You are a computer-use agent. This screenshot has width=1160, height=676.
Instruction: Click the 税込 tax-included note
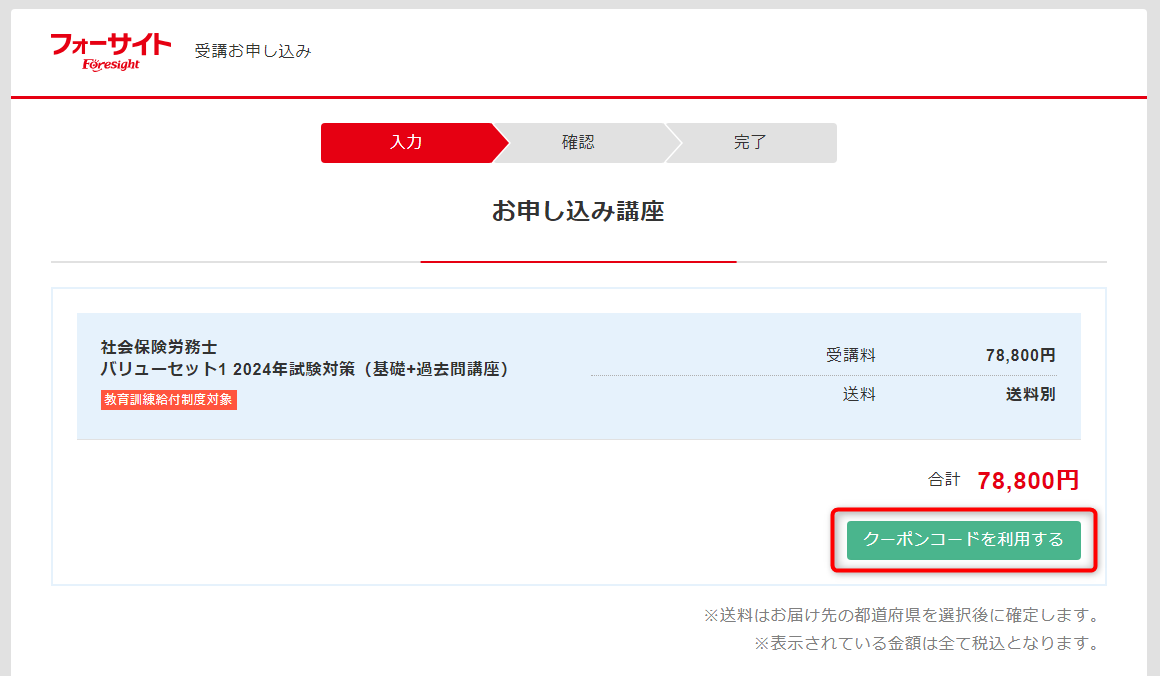click(926, 643)
